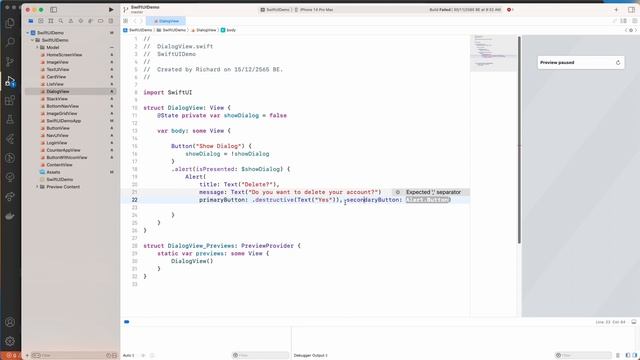Resume the paused preview
This screenshot has width=640, height=360.
click(618, 62)
